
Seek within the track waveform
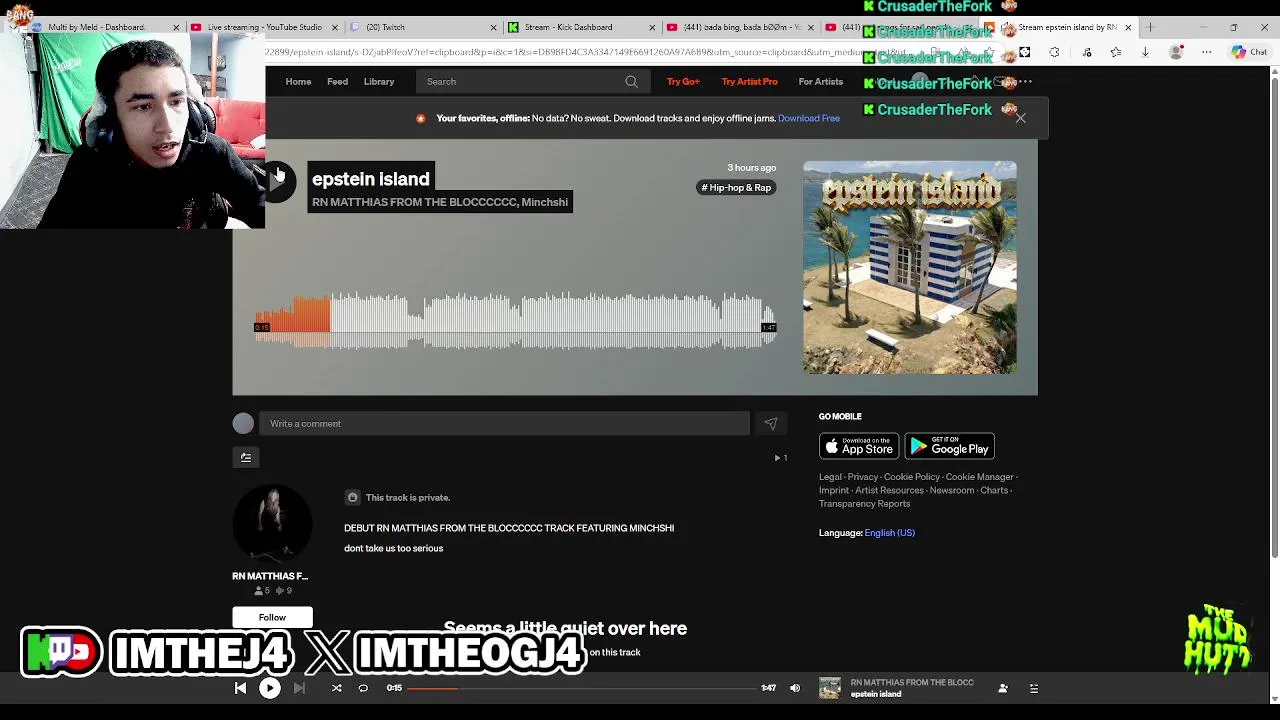515,320
